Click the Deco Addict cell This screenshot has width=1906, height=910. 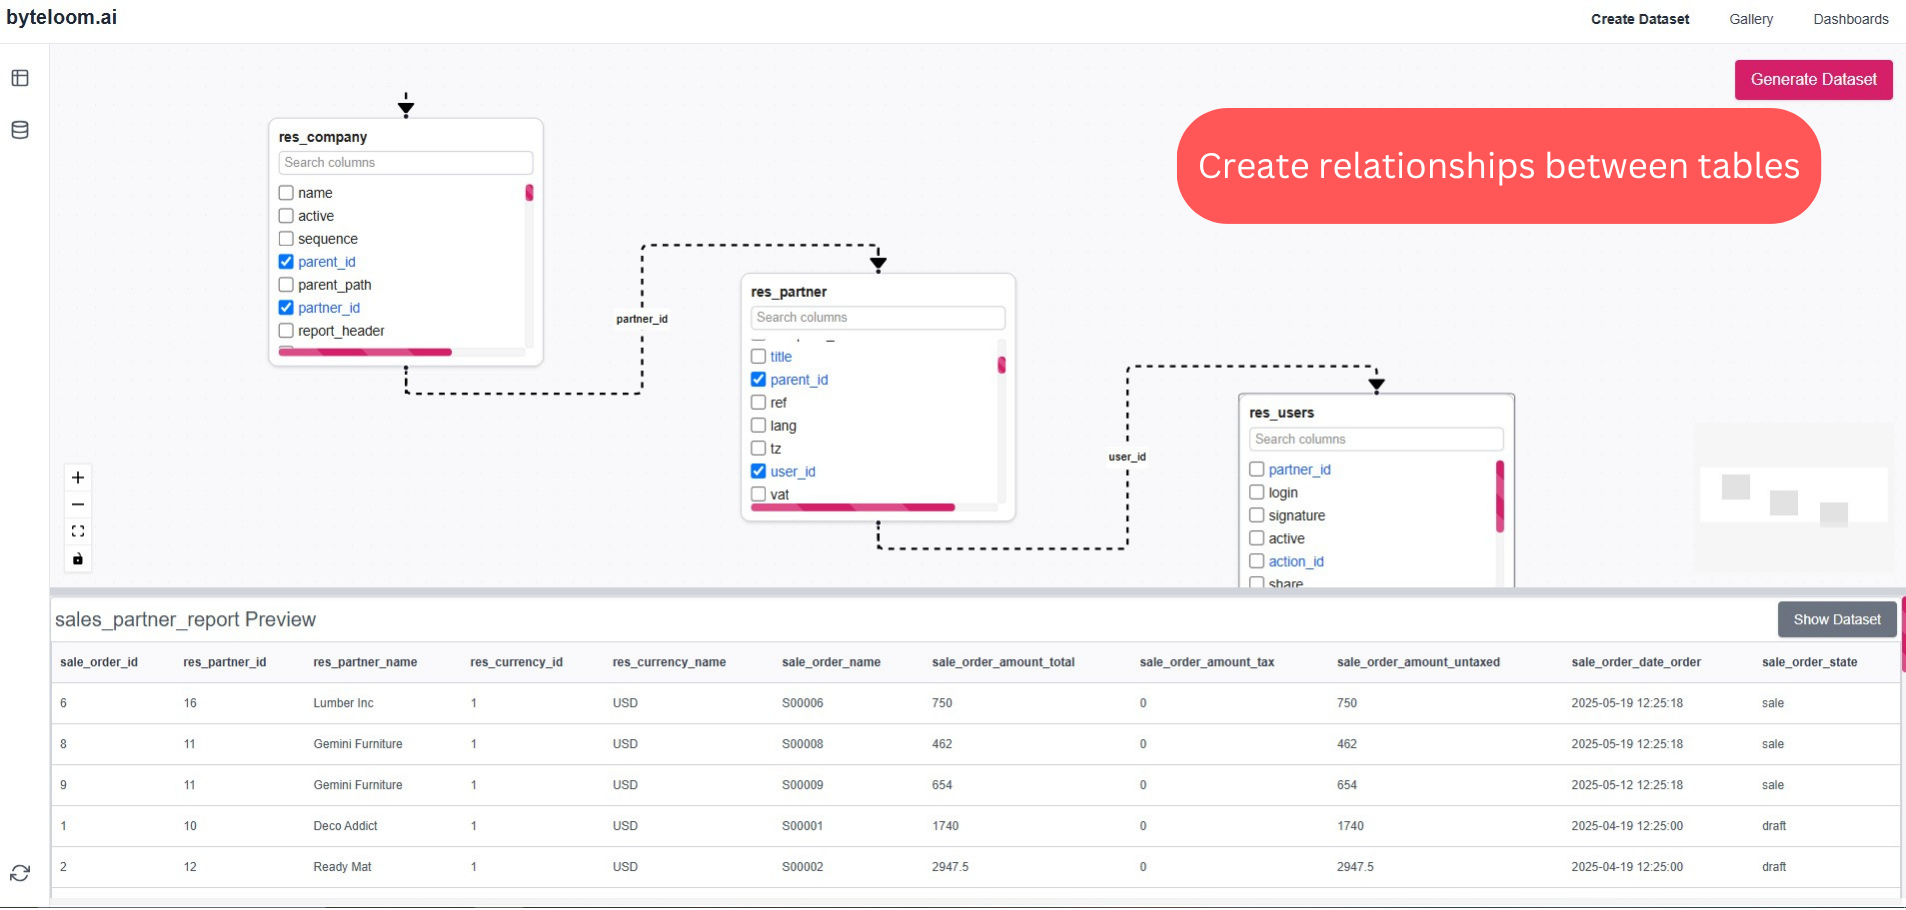click(345, 827)
